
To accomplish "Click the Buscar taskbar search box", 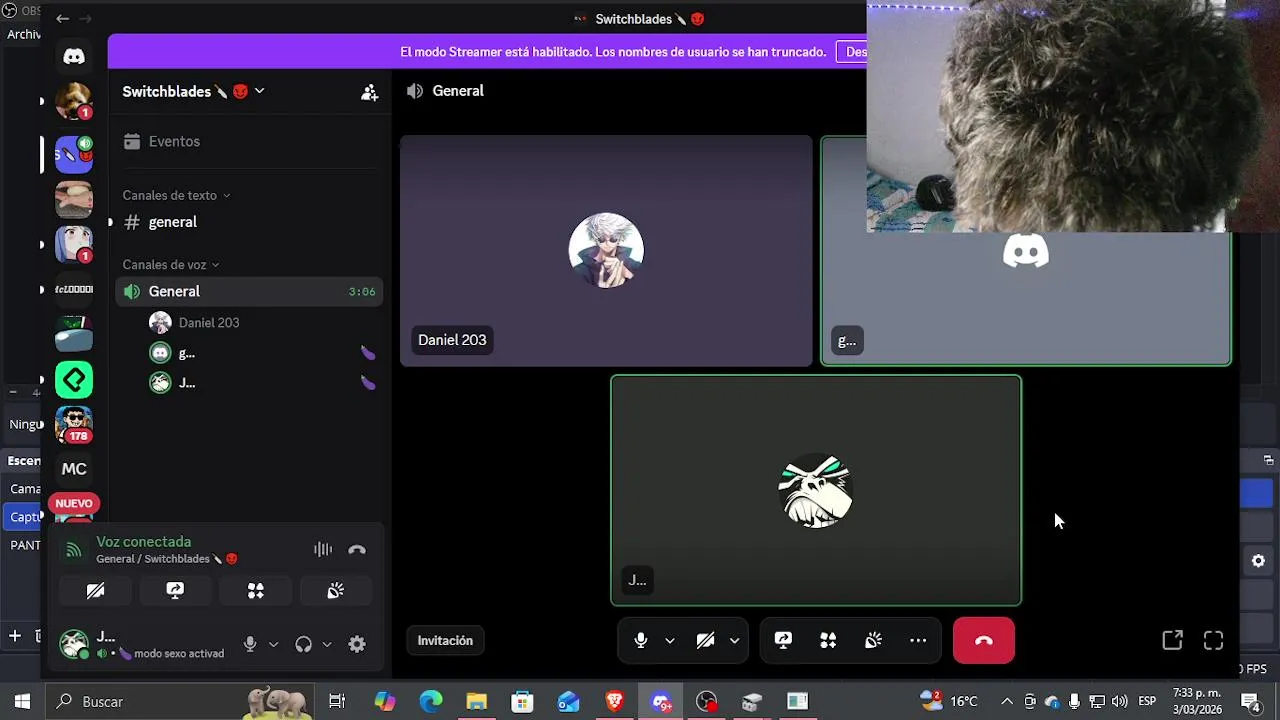I will coord(182,702).
